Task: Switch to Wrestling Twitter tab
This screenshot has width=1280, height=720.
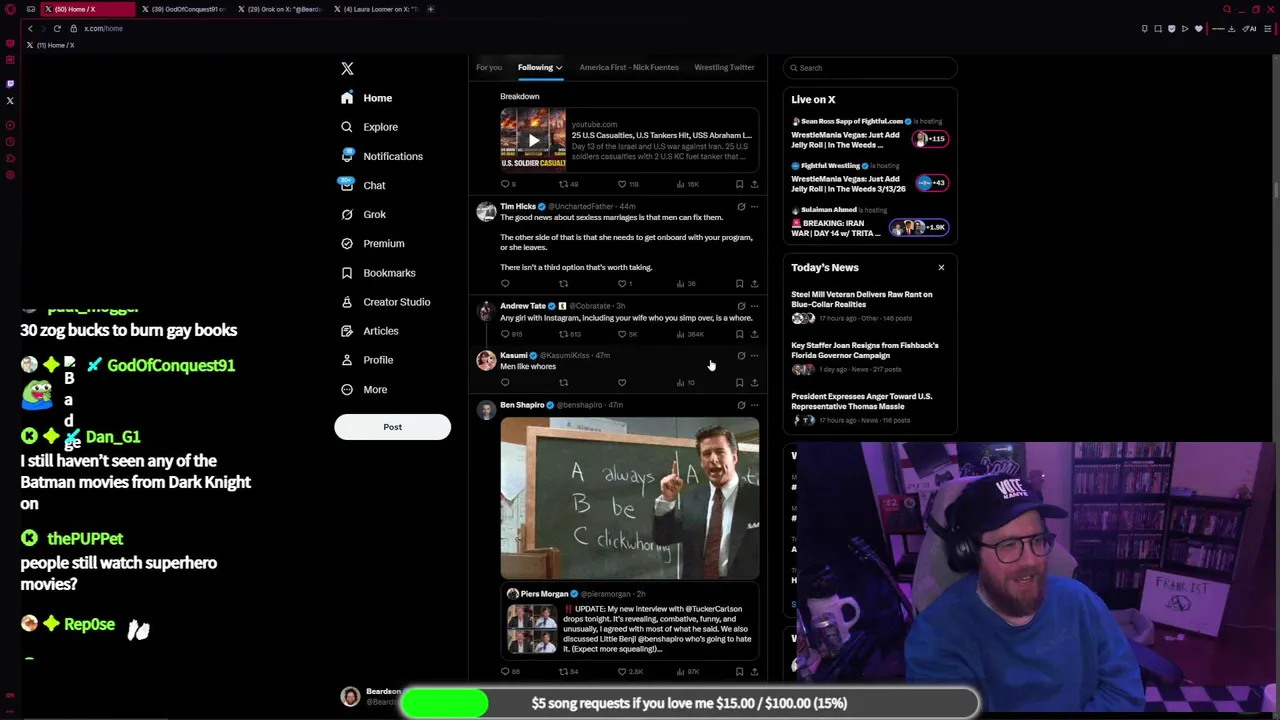Action: point(724,67)
